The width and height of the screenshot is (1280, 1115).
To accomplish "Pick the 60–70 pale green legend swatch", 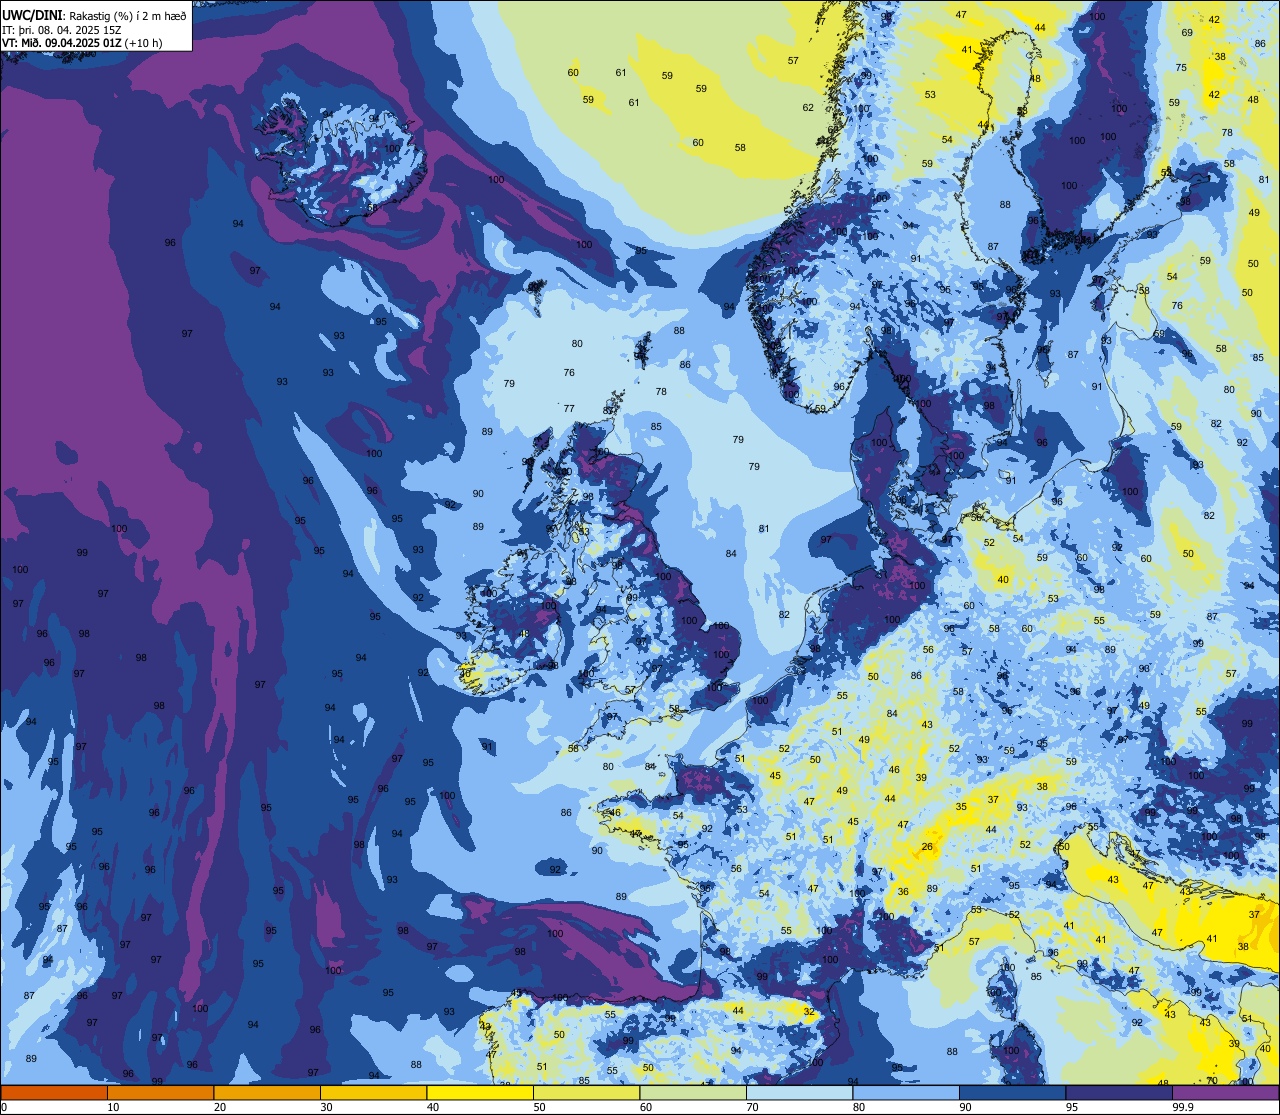I will [693, 1093].
